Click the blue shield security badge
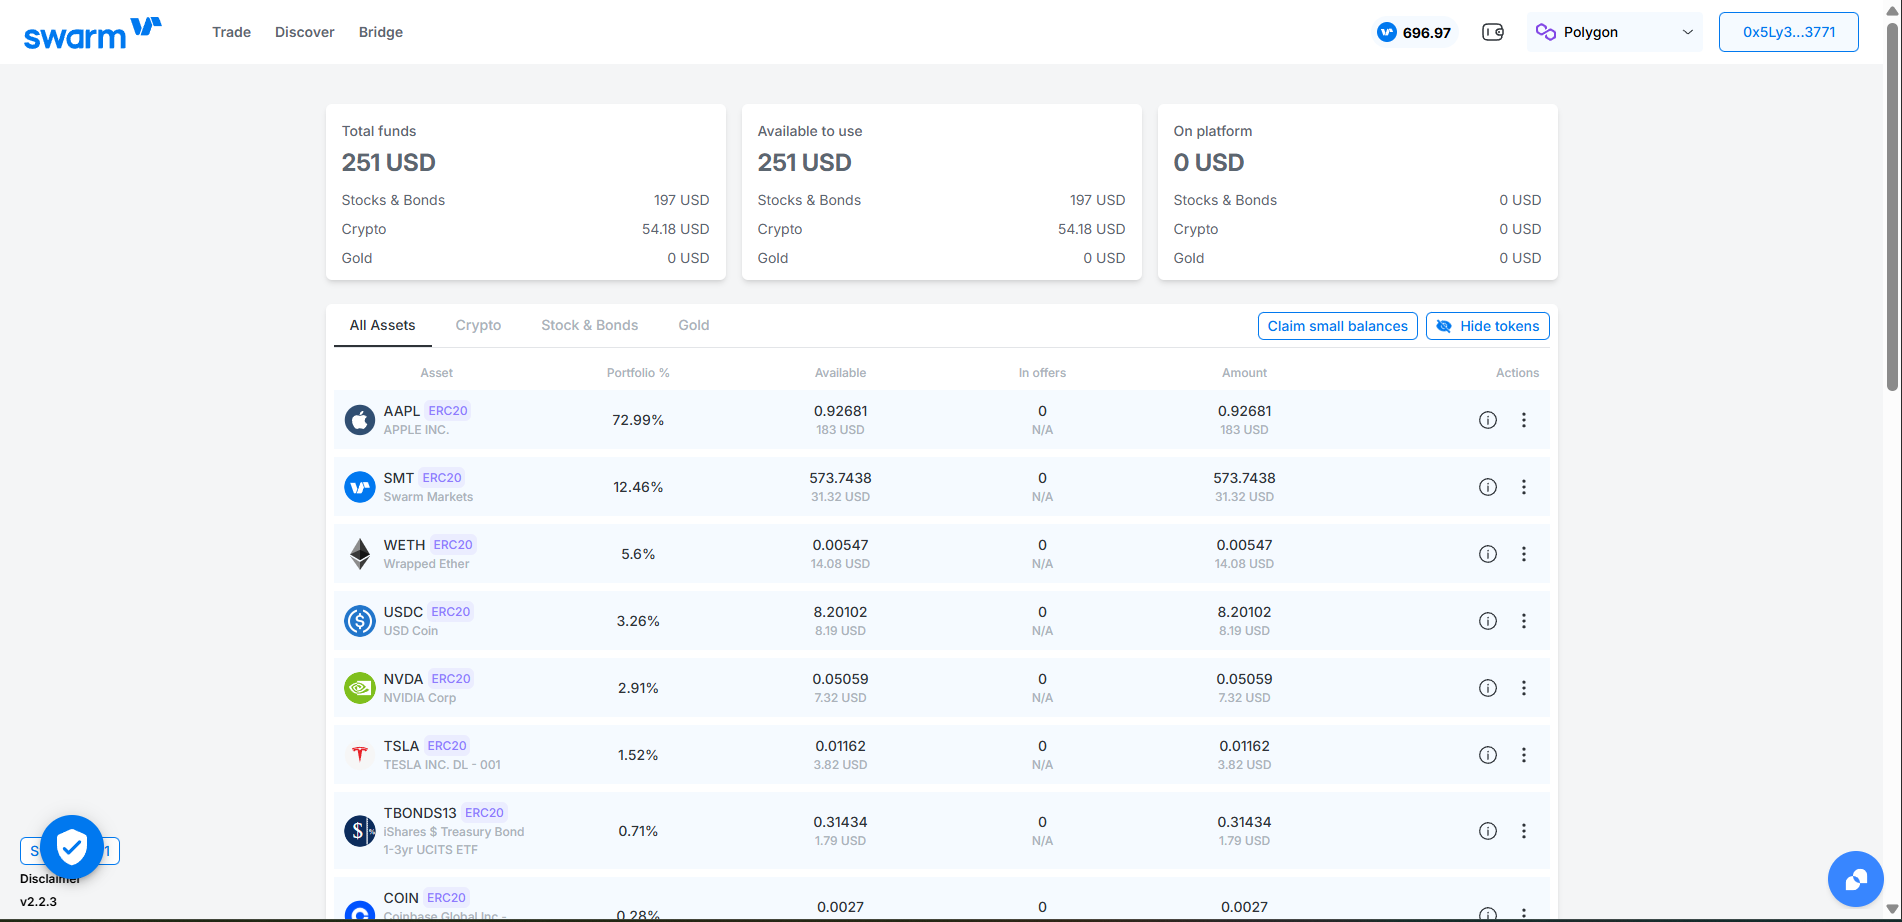 click(x=72, y=848)
